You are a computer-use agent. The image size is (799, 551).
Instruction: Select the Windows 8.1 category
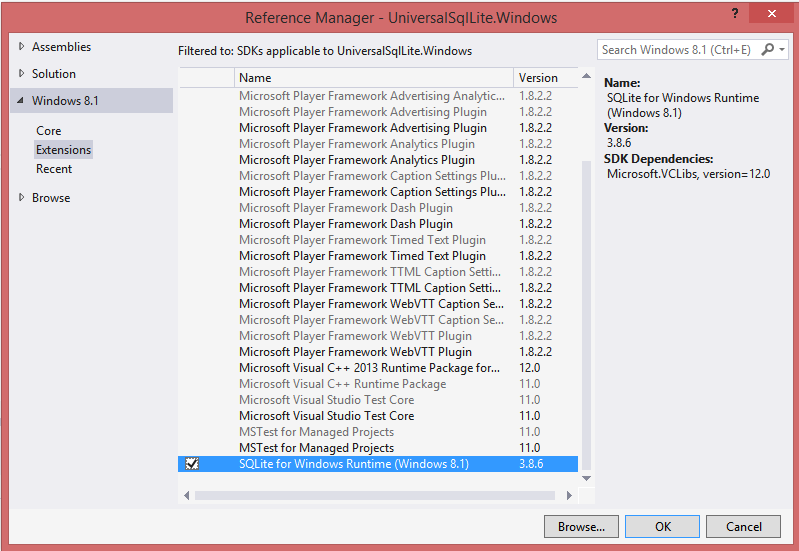(x=92, y=100)
